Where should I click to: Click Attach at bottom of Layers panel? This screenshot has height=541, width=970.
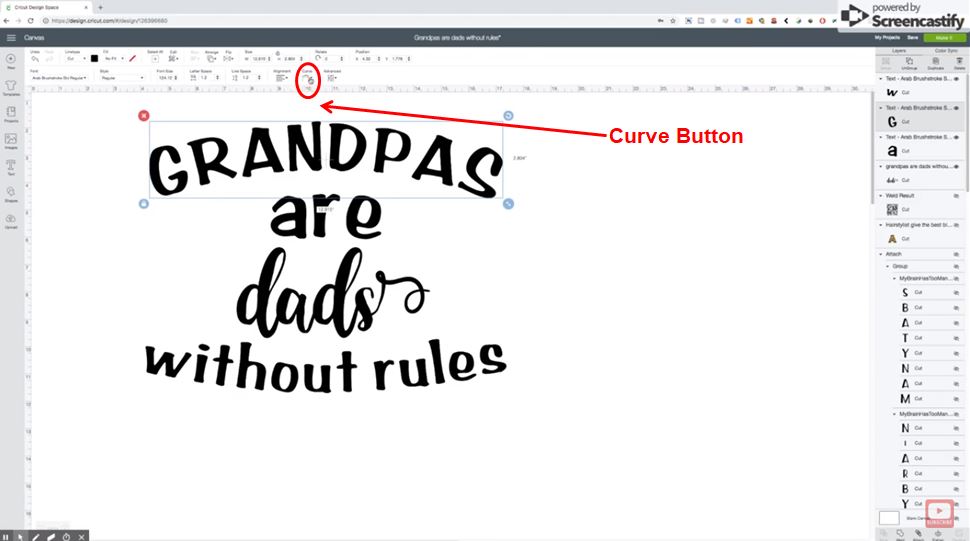coord(919,534)
